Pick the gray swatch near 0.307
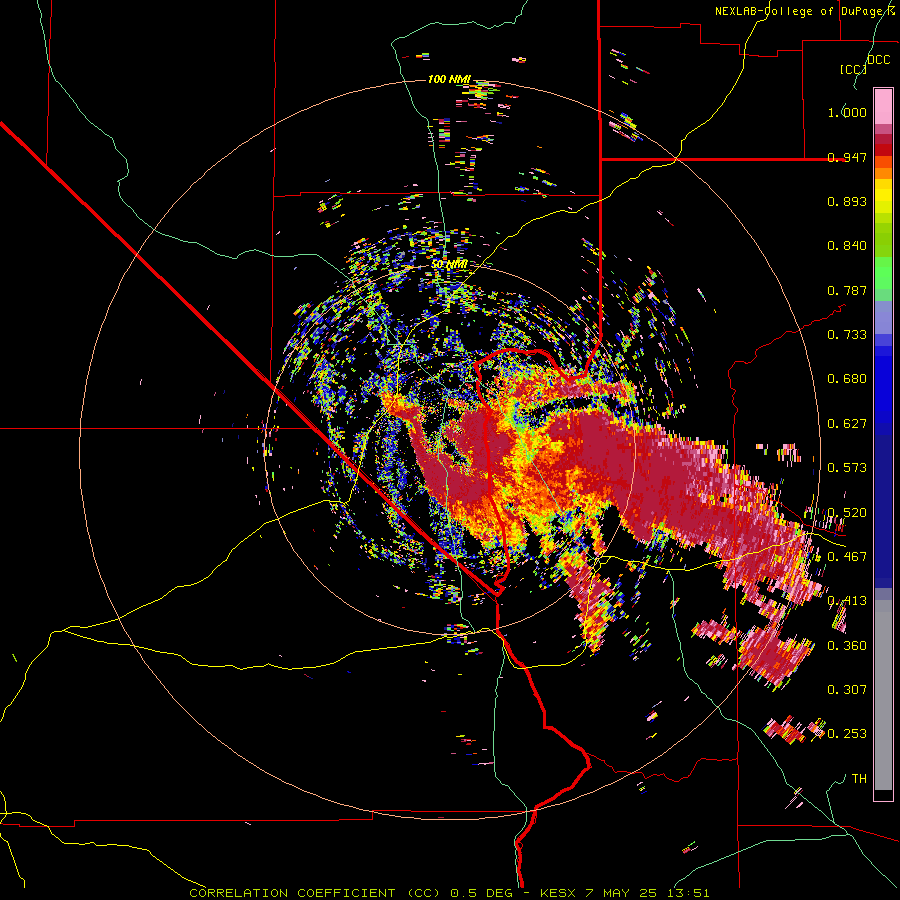 [883, 695]
